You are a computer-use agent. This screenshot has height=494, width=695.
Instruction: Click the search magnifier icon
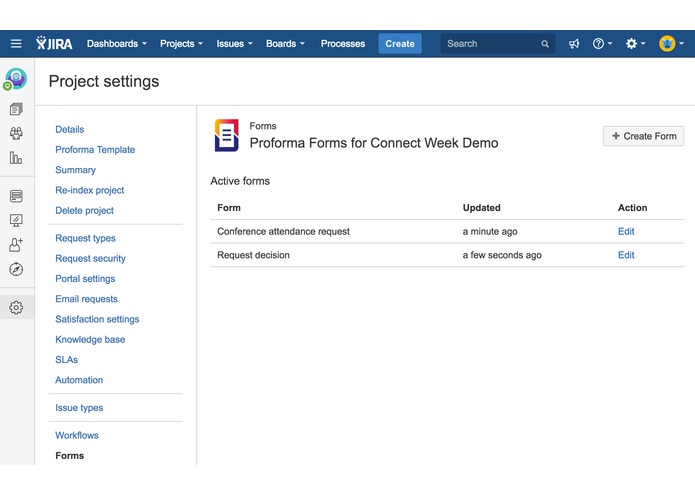545,44
